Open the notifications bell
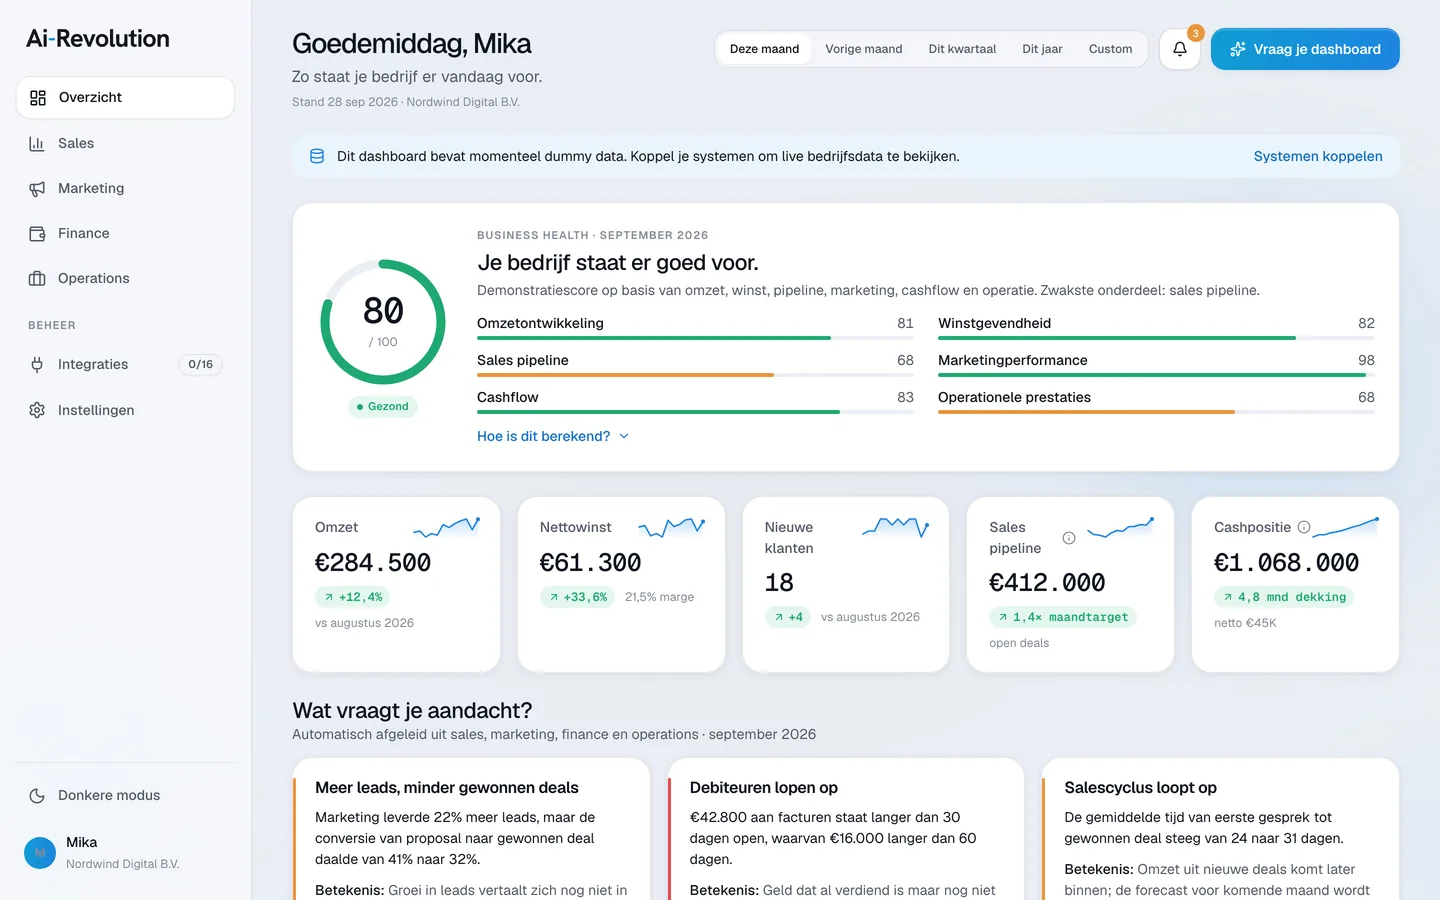Screen dimensions: 1440x900 coord(1180,49)
